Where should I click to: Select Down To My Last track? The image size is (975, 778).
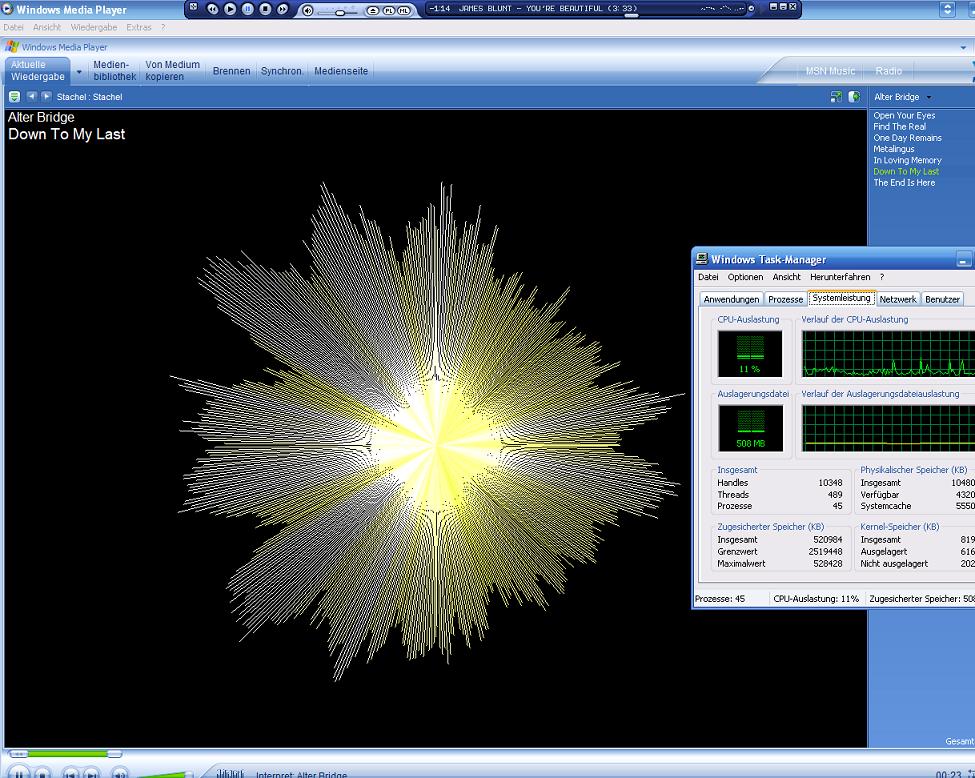click(906, 172)
